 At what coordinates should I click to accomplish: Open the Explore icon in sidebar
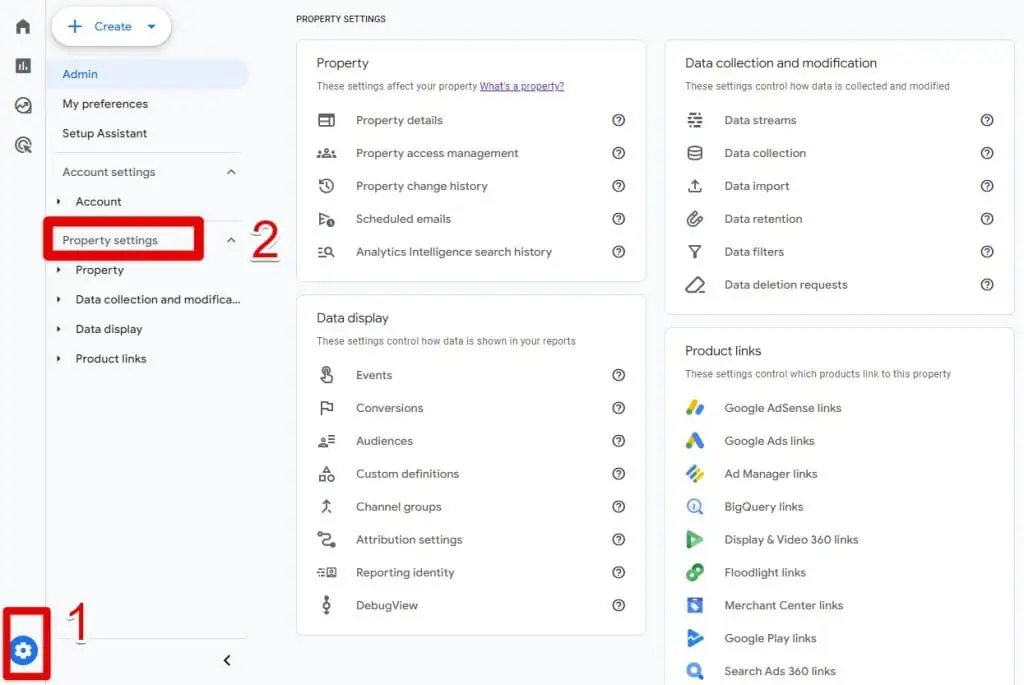point(23,105)
